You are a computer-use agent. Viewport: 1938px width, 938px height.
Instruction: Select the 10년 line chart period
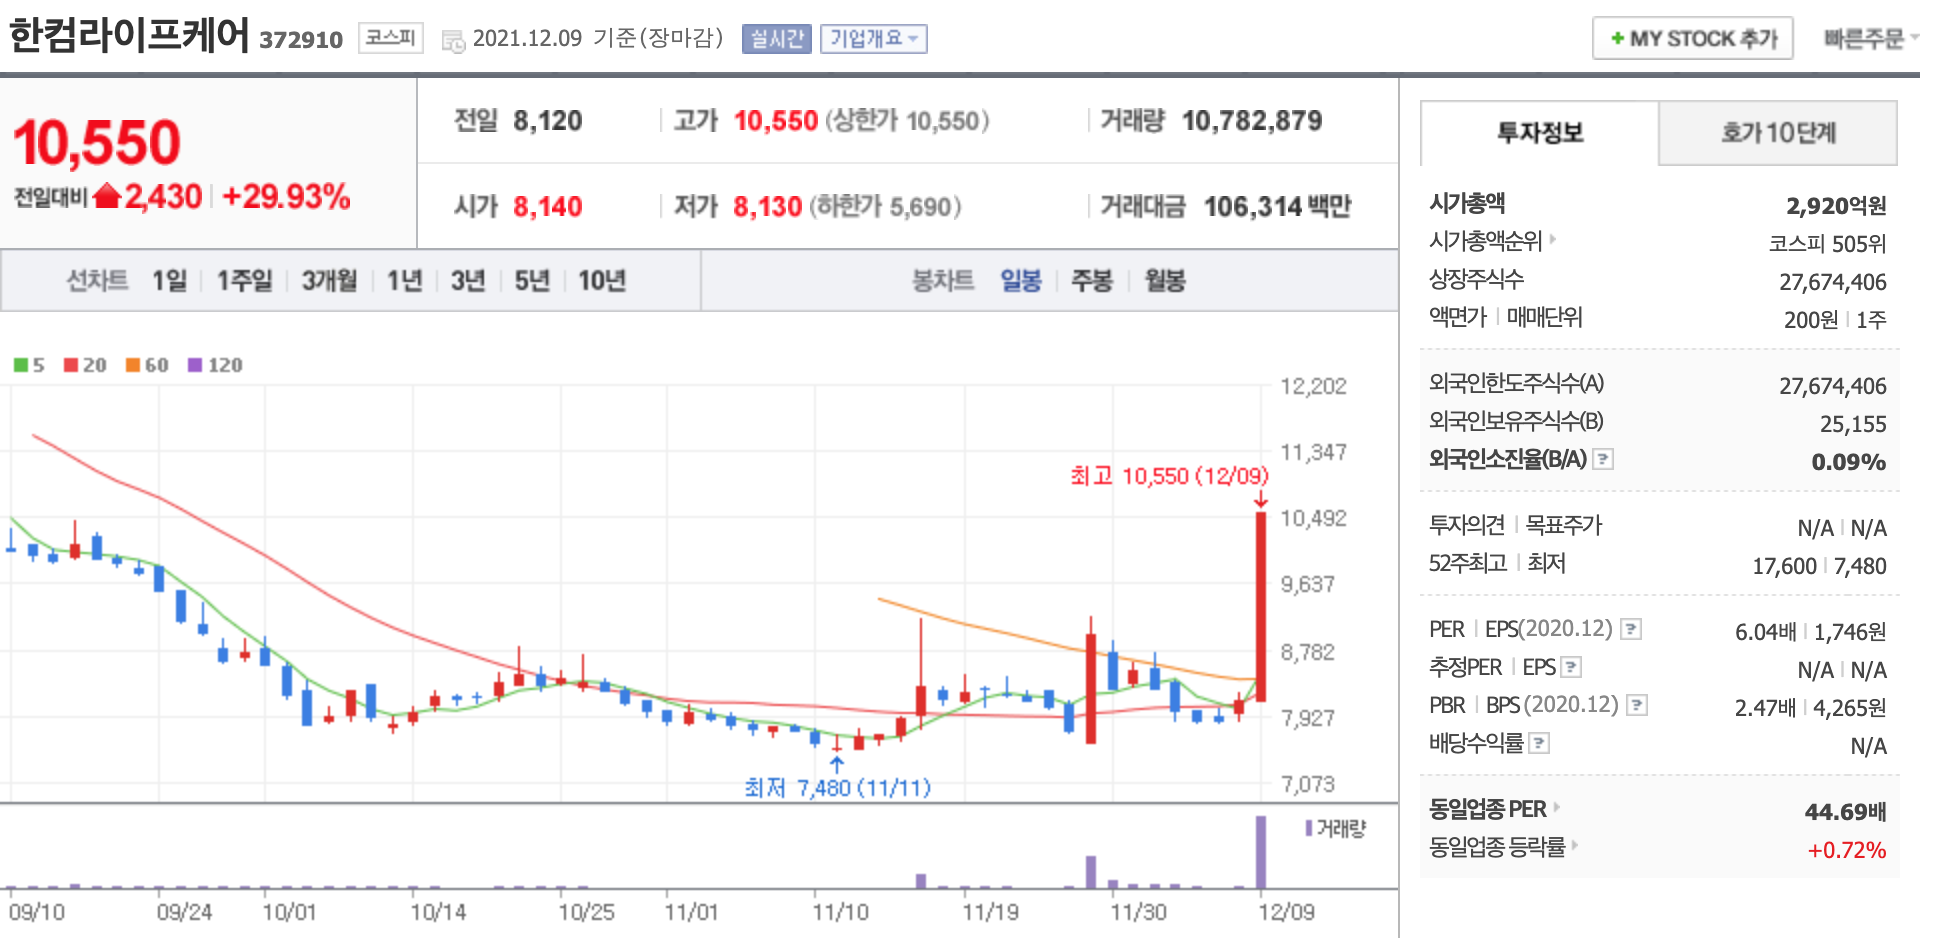[x=602, y=281]
